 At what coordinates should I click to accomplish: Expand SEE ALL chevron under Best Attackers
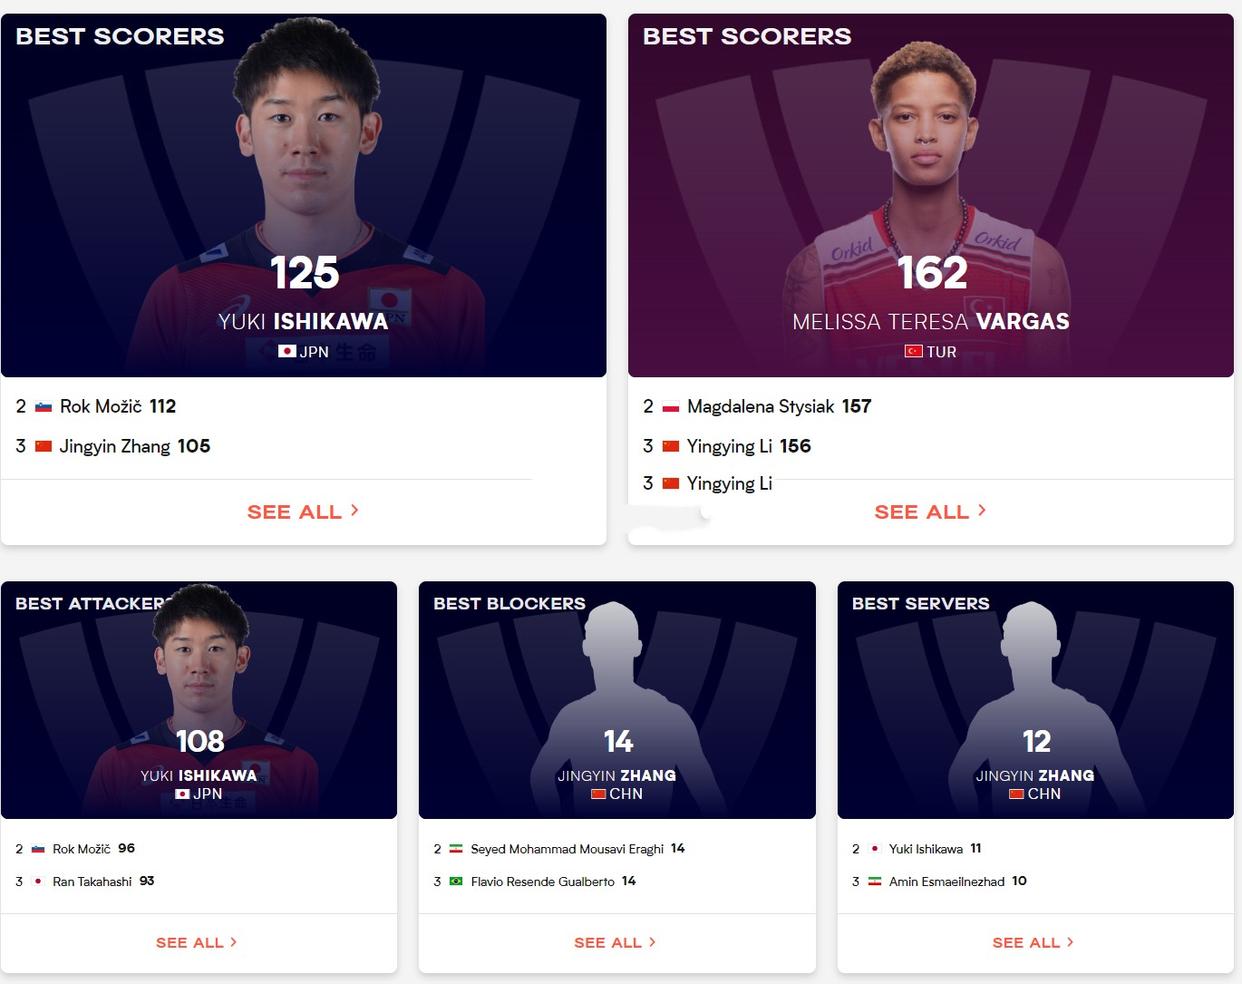tap(233, 942)
